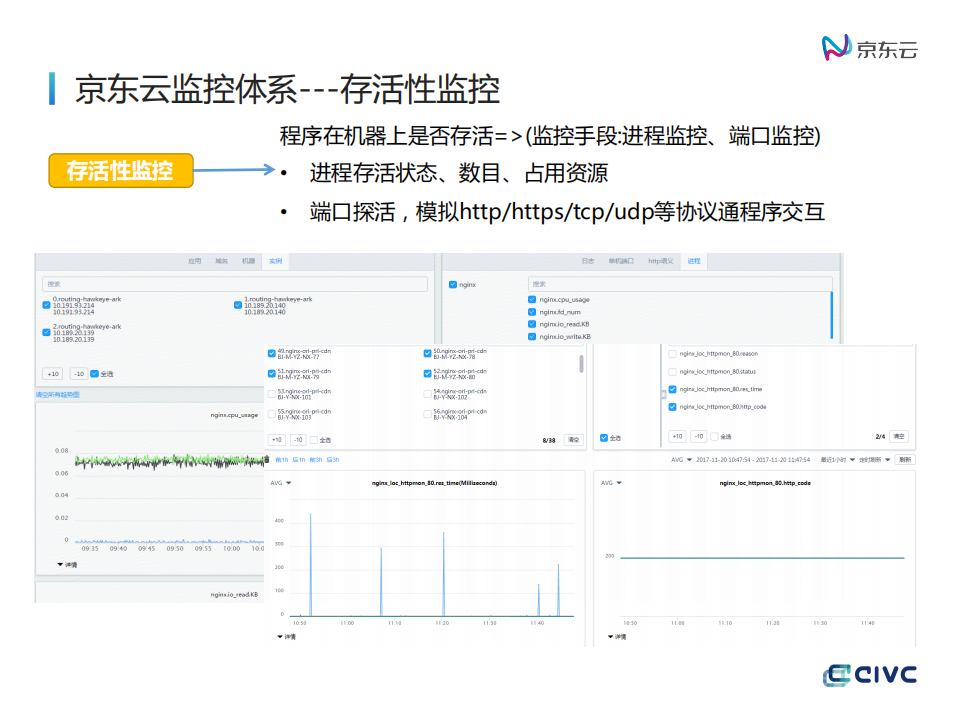Viewport: 959px width, 719px height.
Task: Check host 53.nginx-ori-pri-cdn BJ-Y-NX-101
Action: [x=271, y=393]
